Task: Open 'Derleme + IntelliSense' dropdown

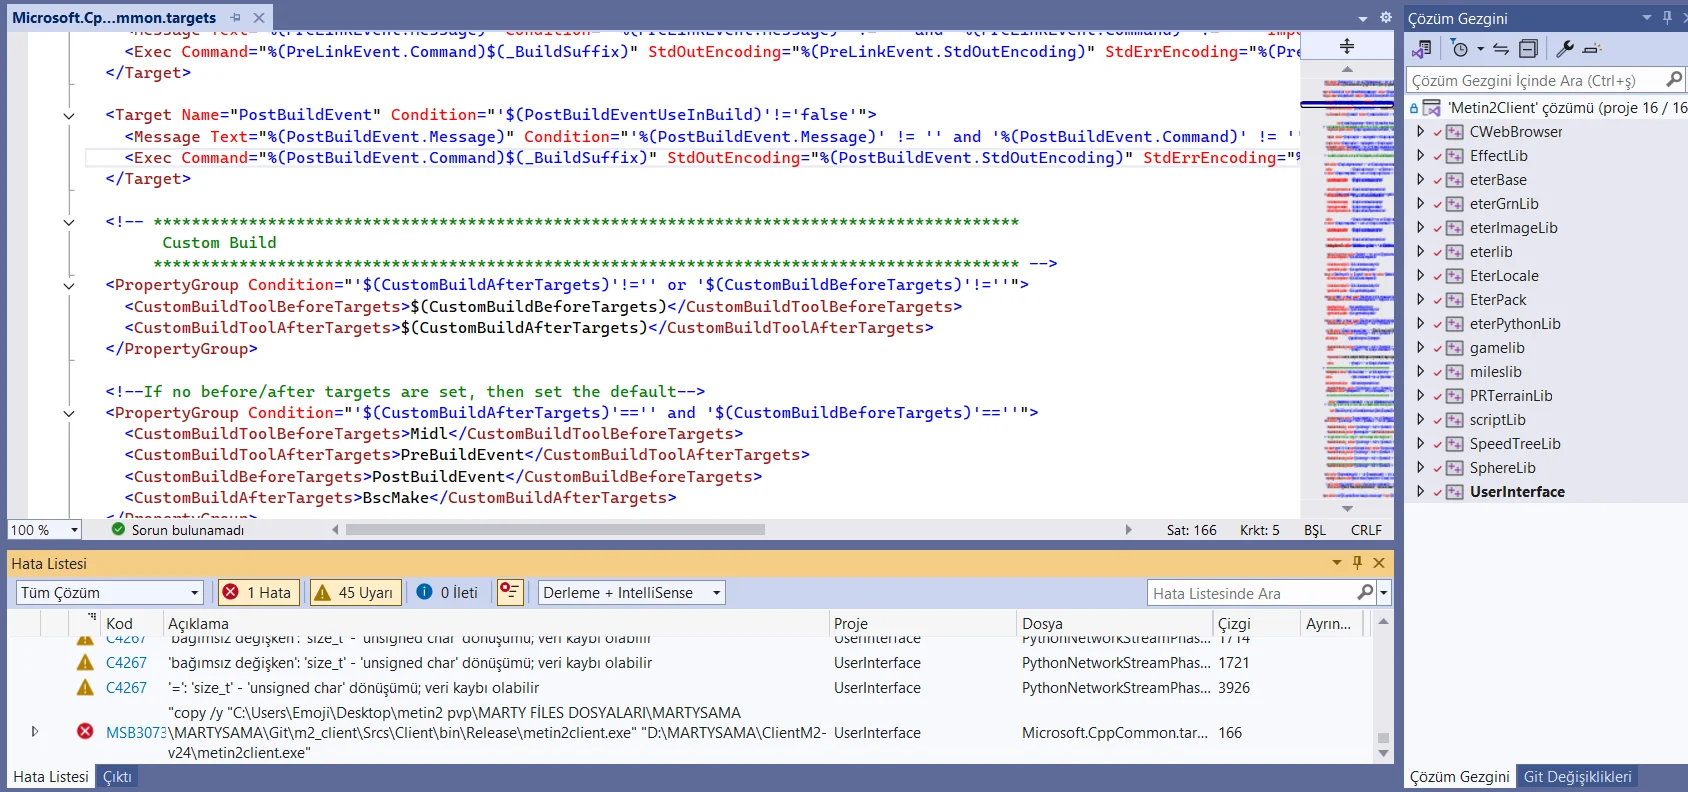Action: pos(631,593)
